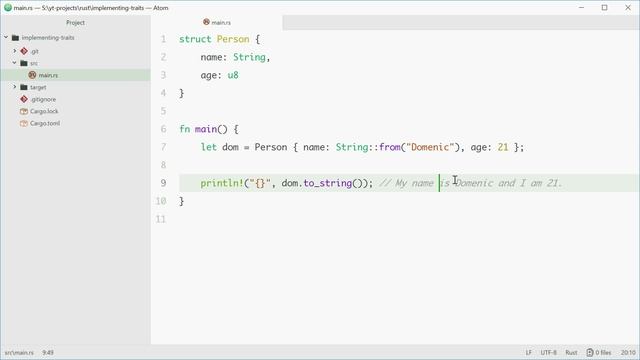Viewport: 640px width, 360px height.
Task: Expand the target folder chevron
Action: (x=15, y=87)
